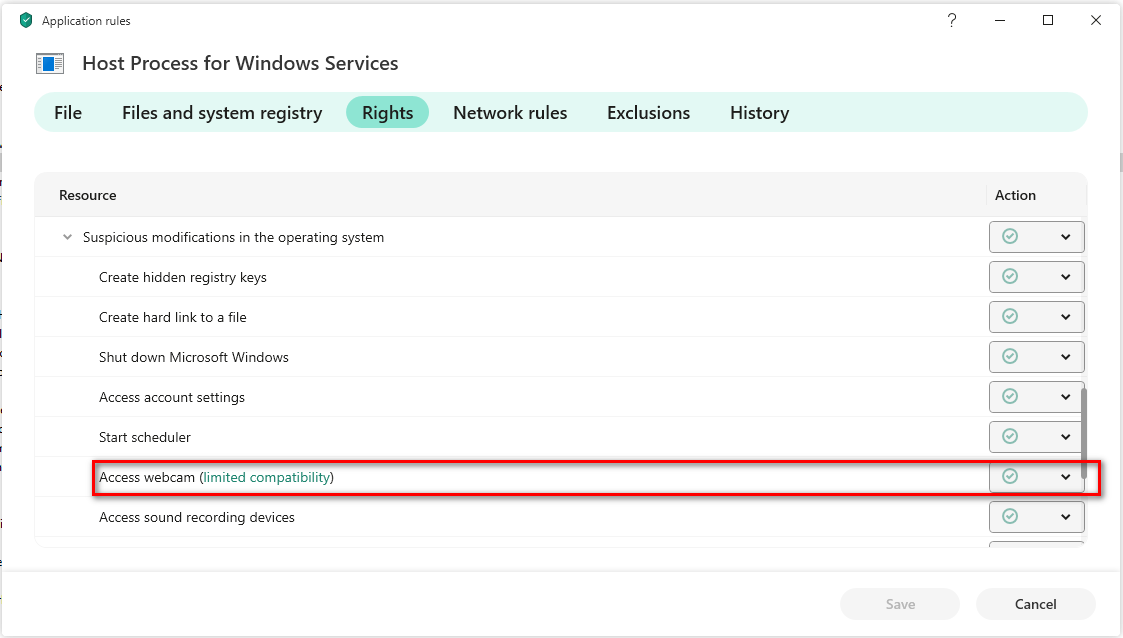Go to the Exclusions tab
1123x638 pixels.
coord(648,113)
